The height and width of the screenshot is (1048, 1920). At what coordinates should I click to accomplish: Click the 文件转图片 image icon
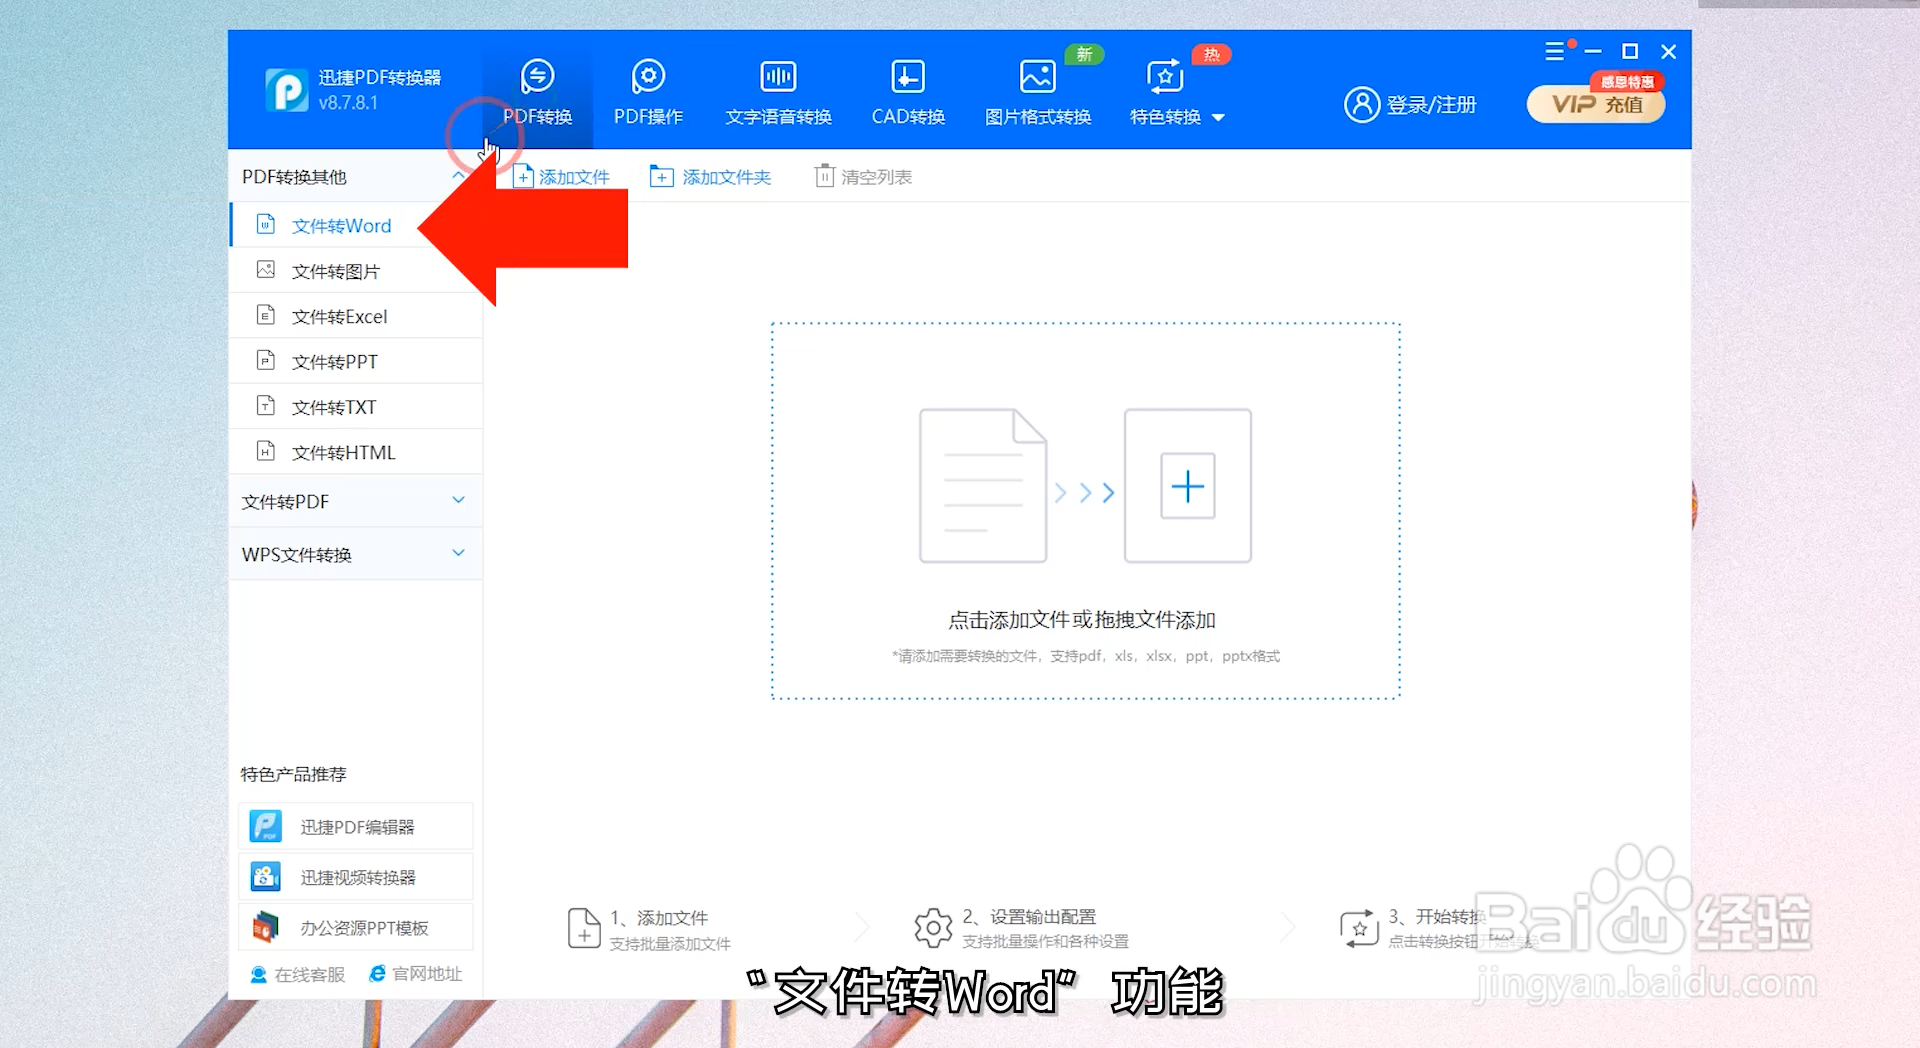pos(265,270)
